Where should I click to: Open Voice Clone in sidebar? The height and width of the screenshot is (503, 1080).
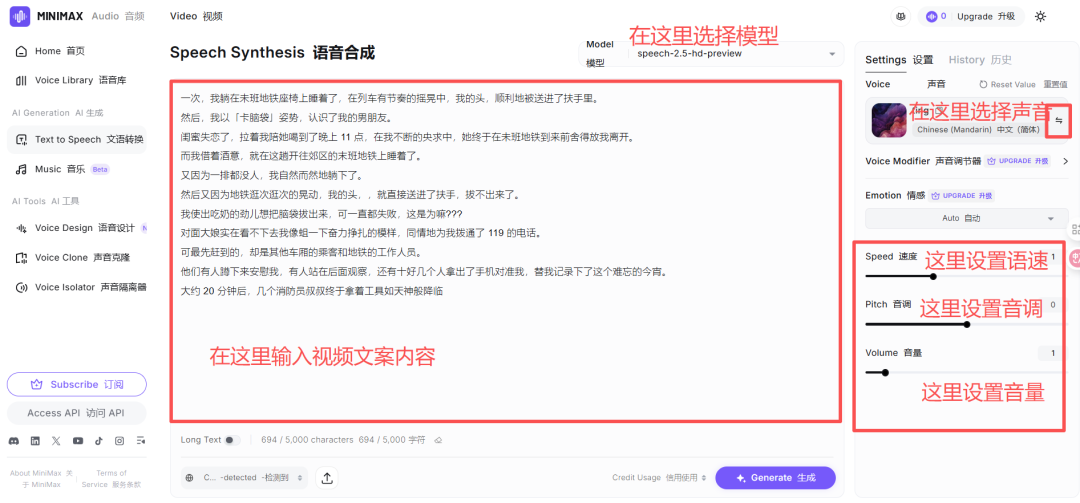(x=76, y=258)
